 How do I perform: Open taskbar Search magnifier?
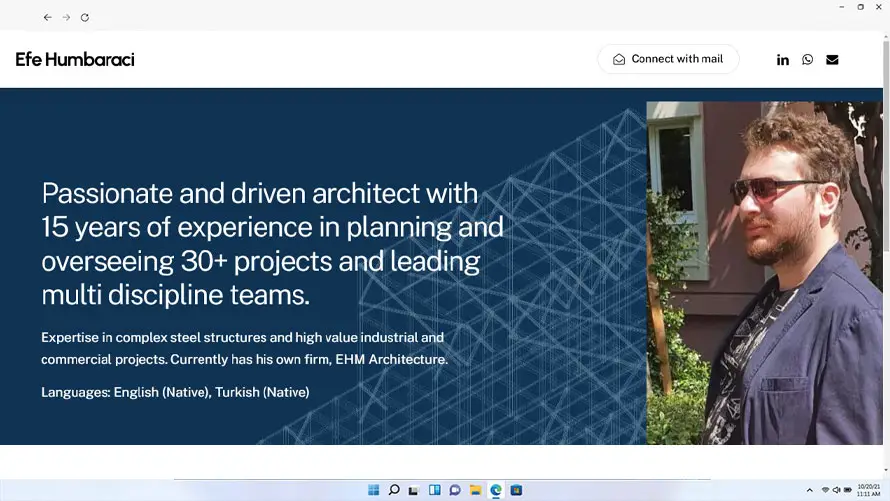pos(394,490)
